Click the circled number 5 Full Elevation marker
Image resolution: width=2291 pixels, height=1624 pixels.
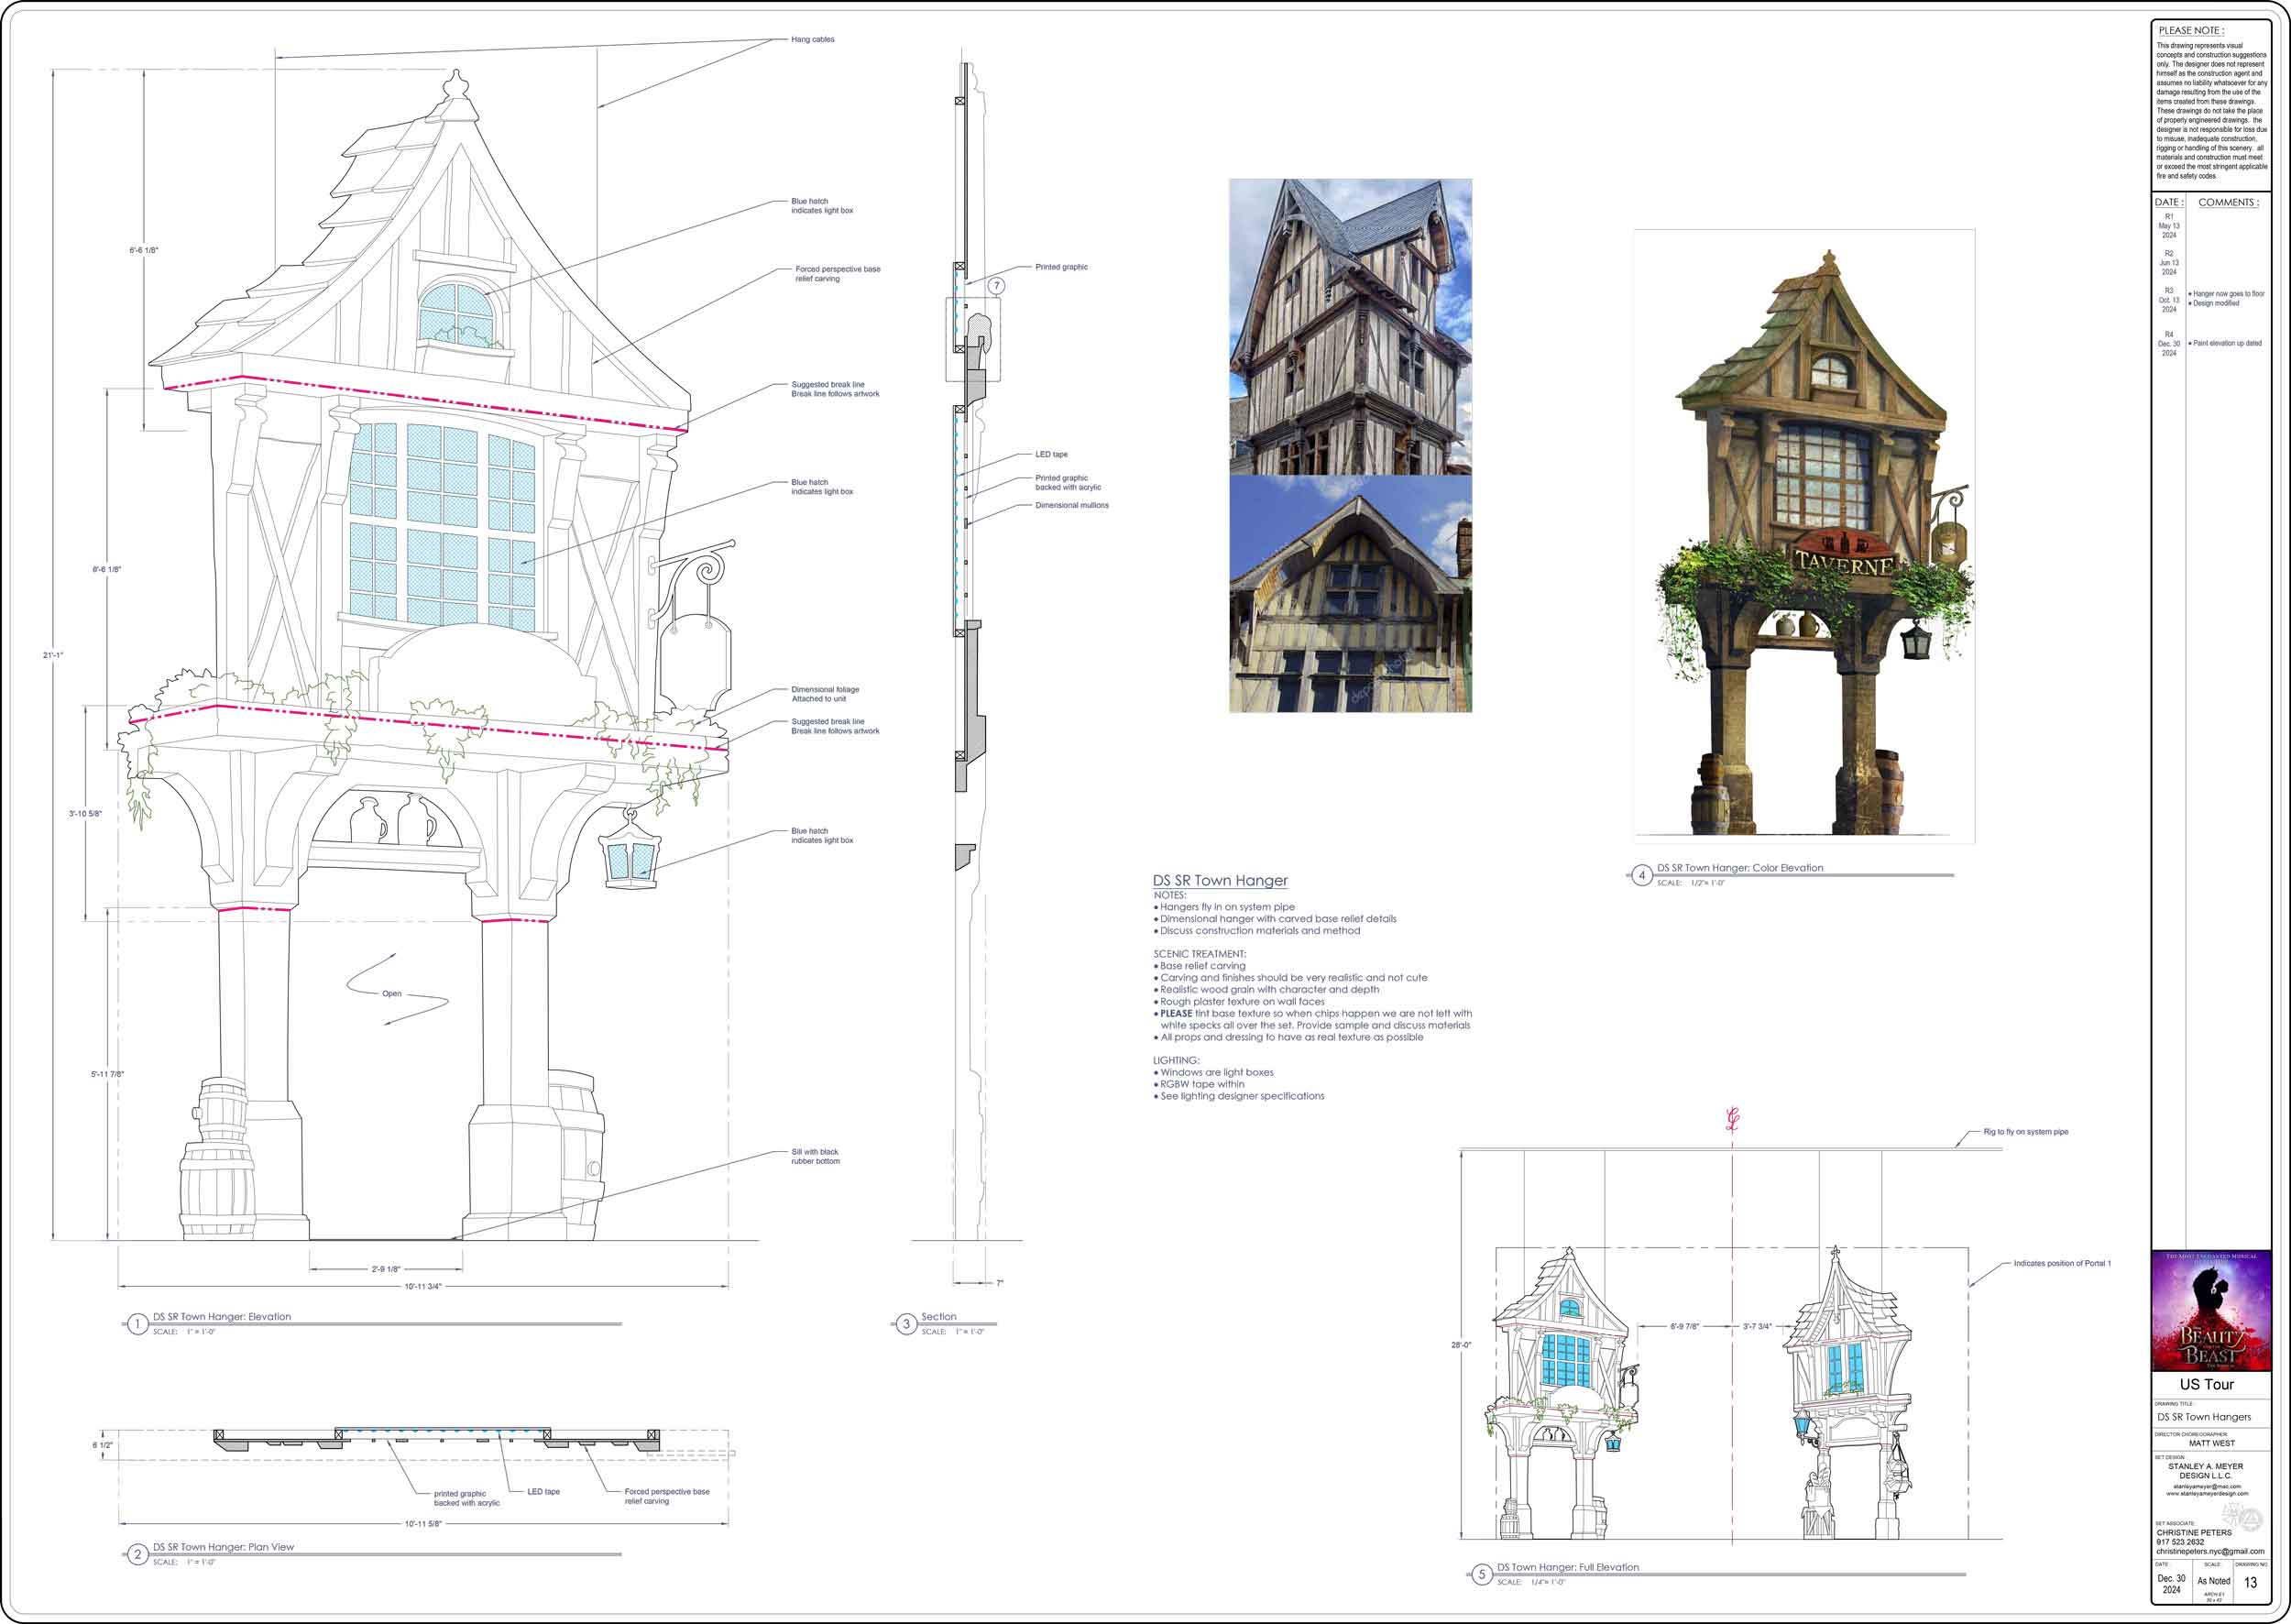1482,1574
